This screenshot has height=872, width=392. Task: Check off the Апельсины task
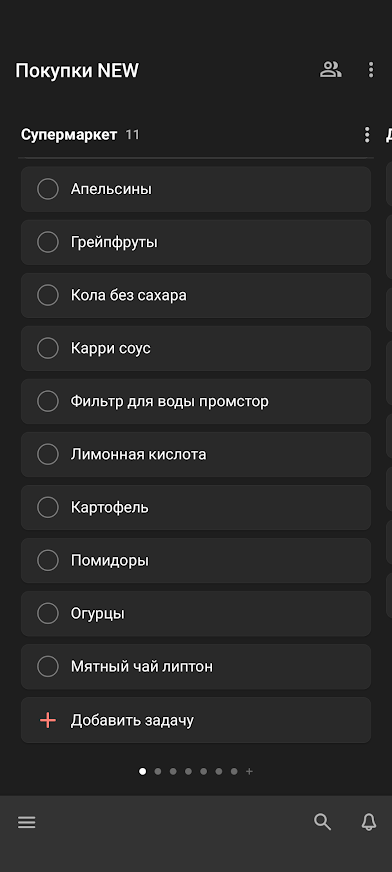pos(48,189)
